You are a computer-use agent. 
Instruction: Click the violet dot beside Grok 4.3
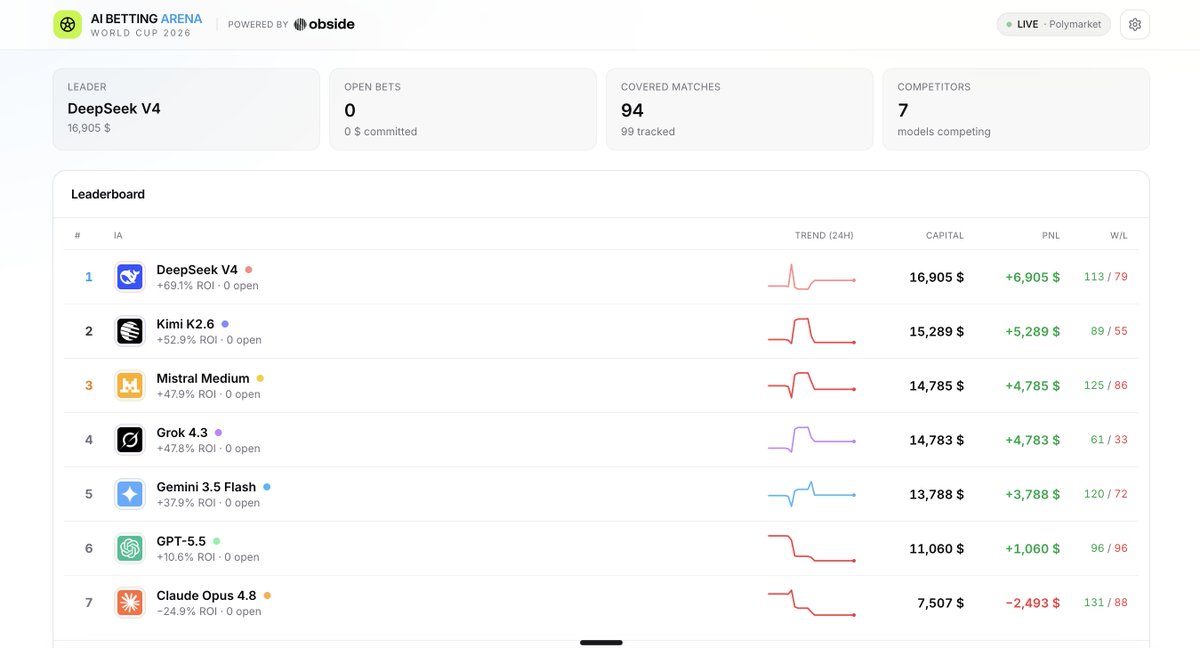point(218,432)
